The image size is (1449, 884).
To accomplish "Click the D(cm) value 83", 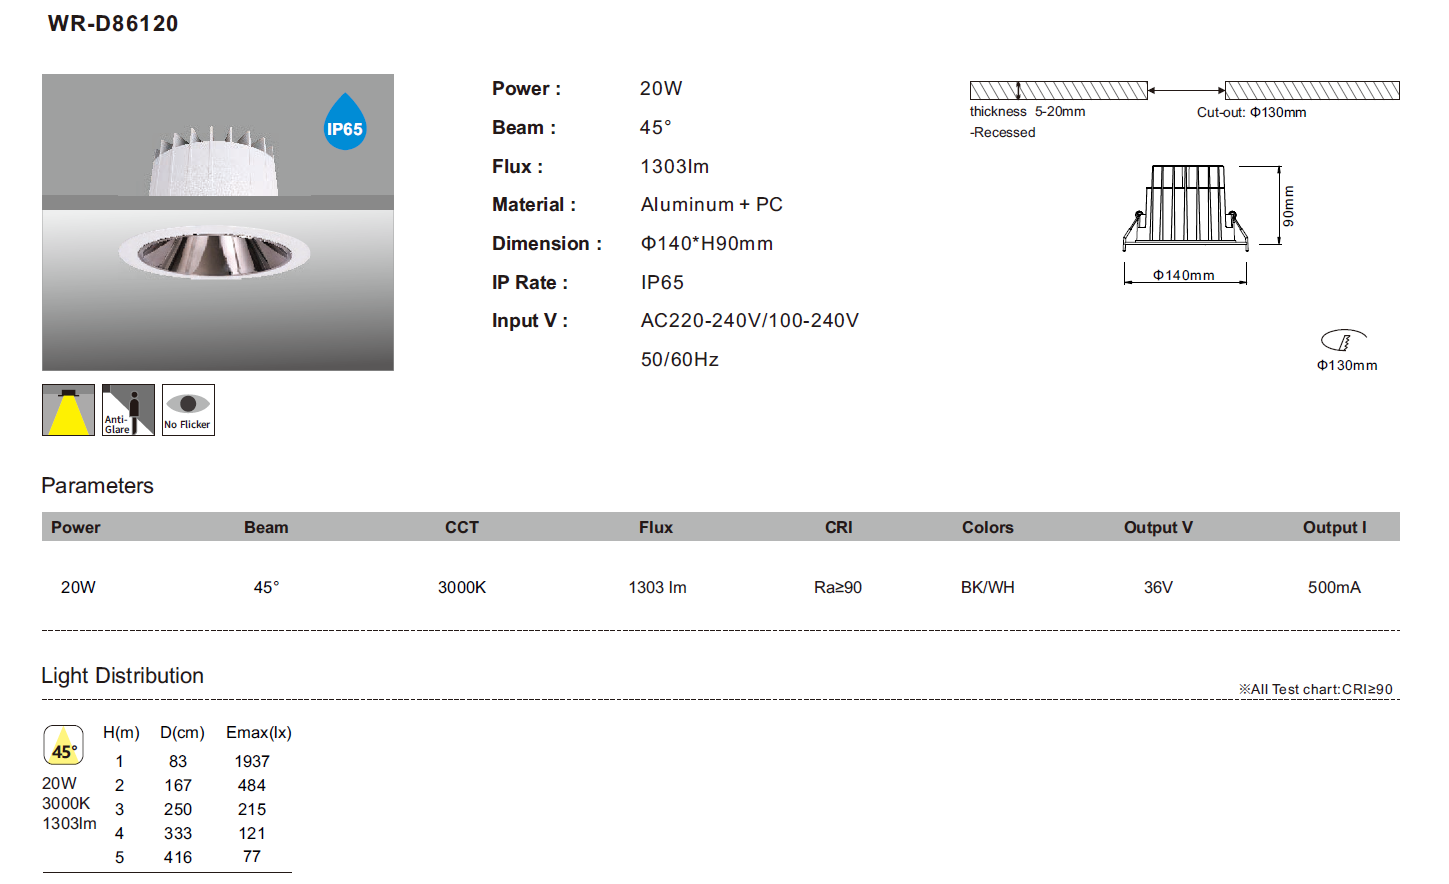I will [178, 762].
